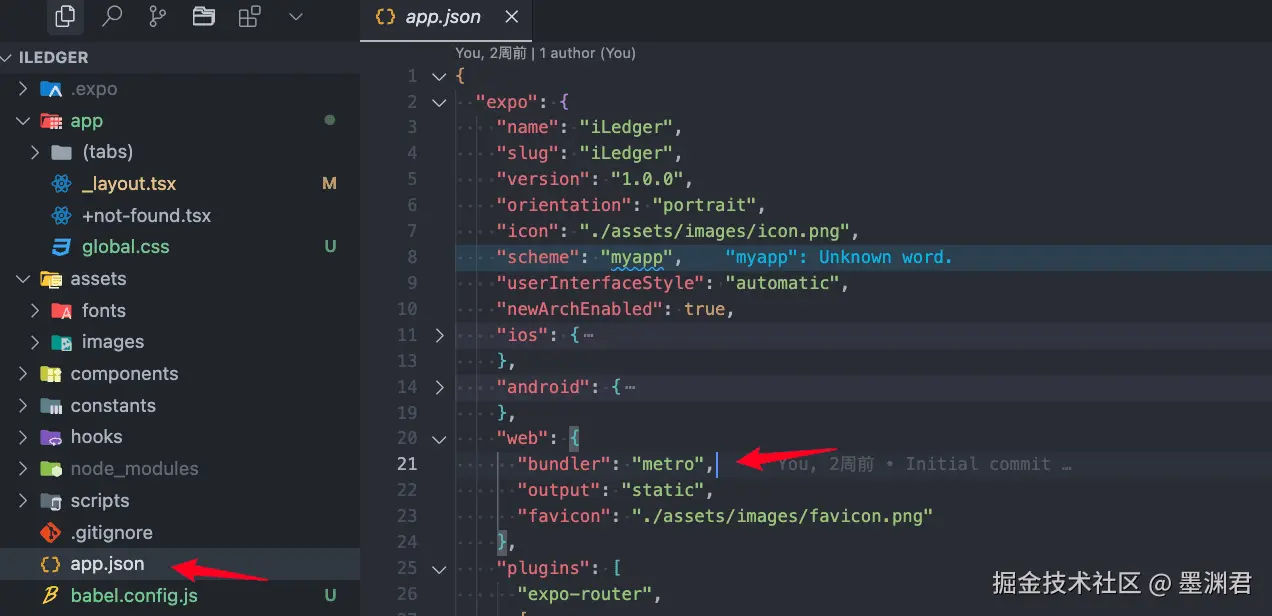Click the "static" output value

pyautogui.click(x=662, y=490)
